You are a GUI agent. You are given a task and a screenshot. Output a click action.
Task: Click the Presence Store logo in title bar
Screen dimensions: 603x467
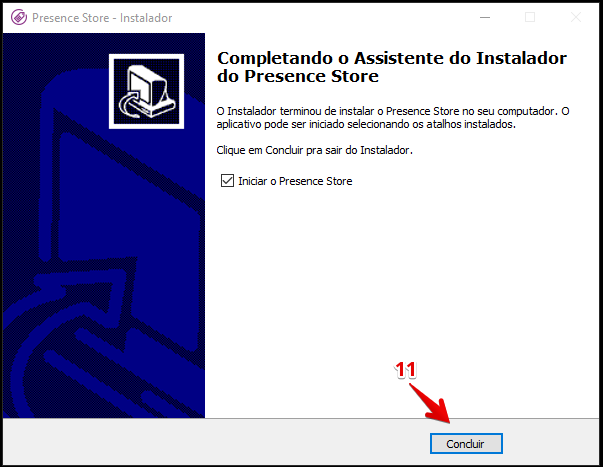(19, 18)
